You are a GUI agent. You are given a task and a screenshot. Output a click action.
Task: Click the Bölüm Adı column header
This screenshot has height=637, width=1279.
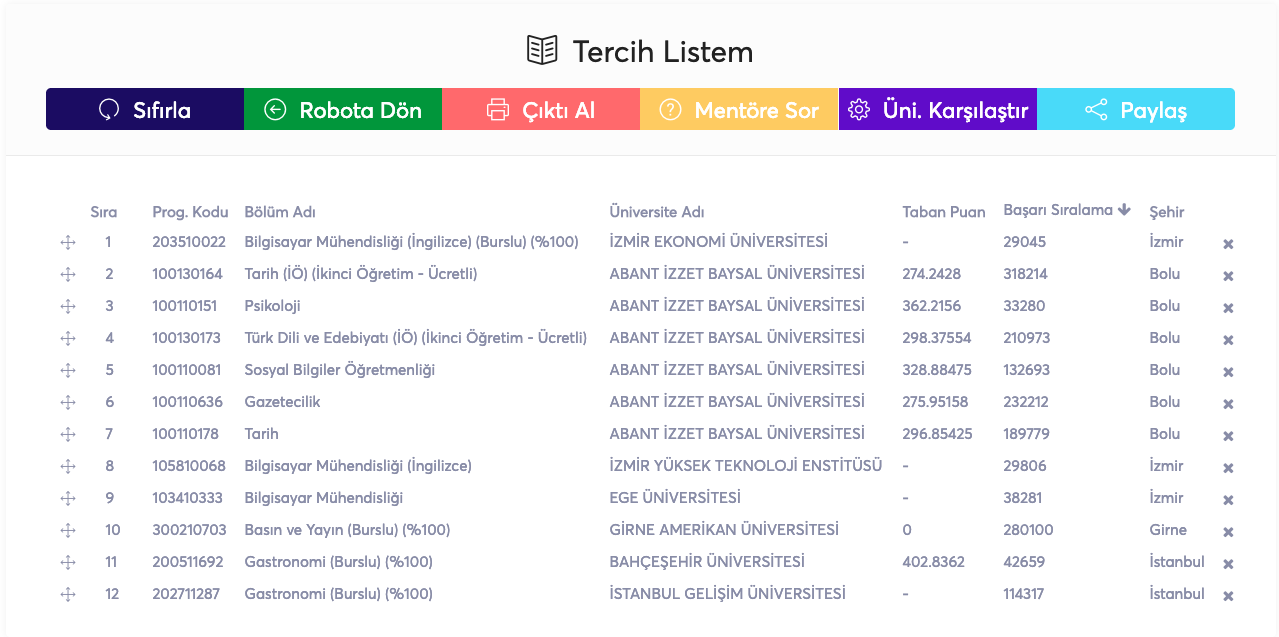point(280,212)
